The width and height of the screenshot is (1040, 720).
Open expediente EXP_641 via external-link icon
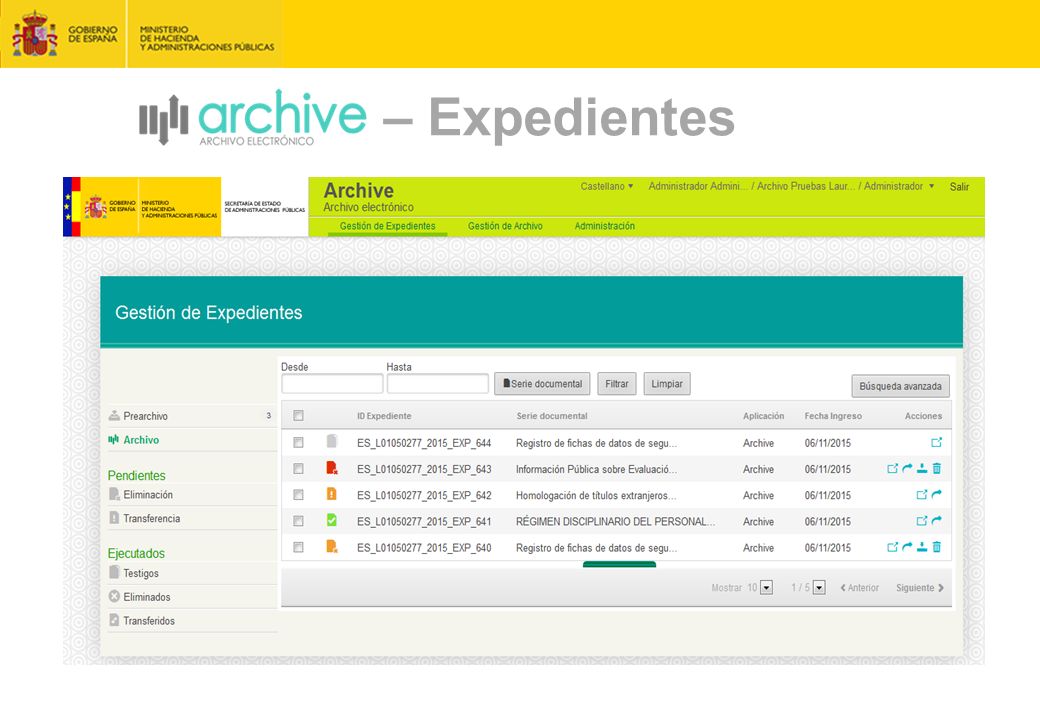(922, 521)
